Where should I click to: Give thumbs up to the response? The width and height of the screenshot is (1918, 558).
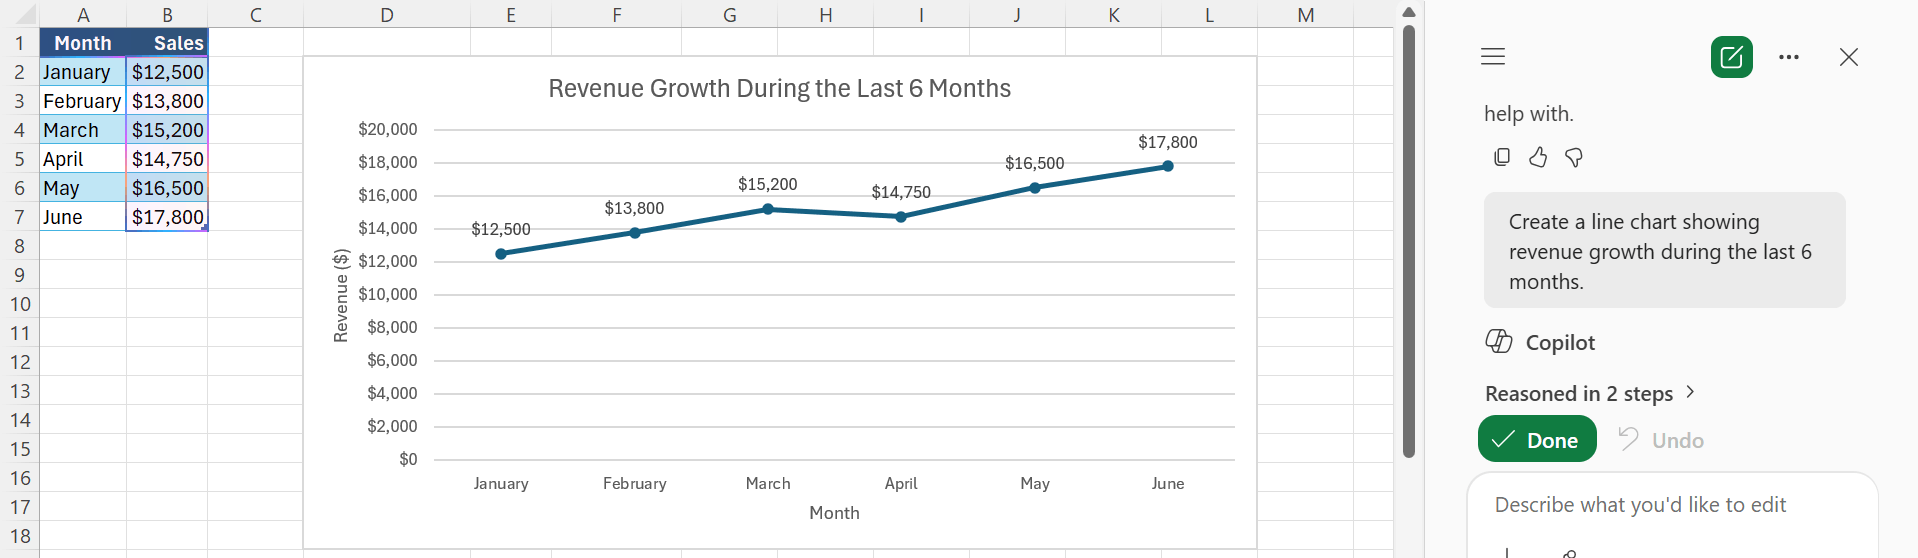click(x=1538, y=157)
